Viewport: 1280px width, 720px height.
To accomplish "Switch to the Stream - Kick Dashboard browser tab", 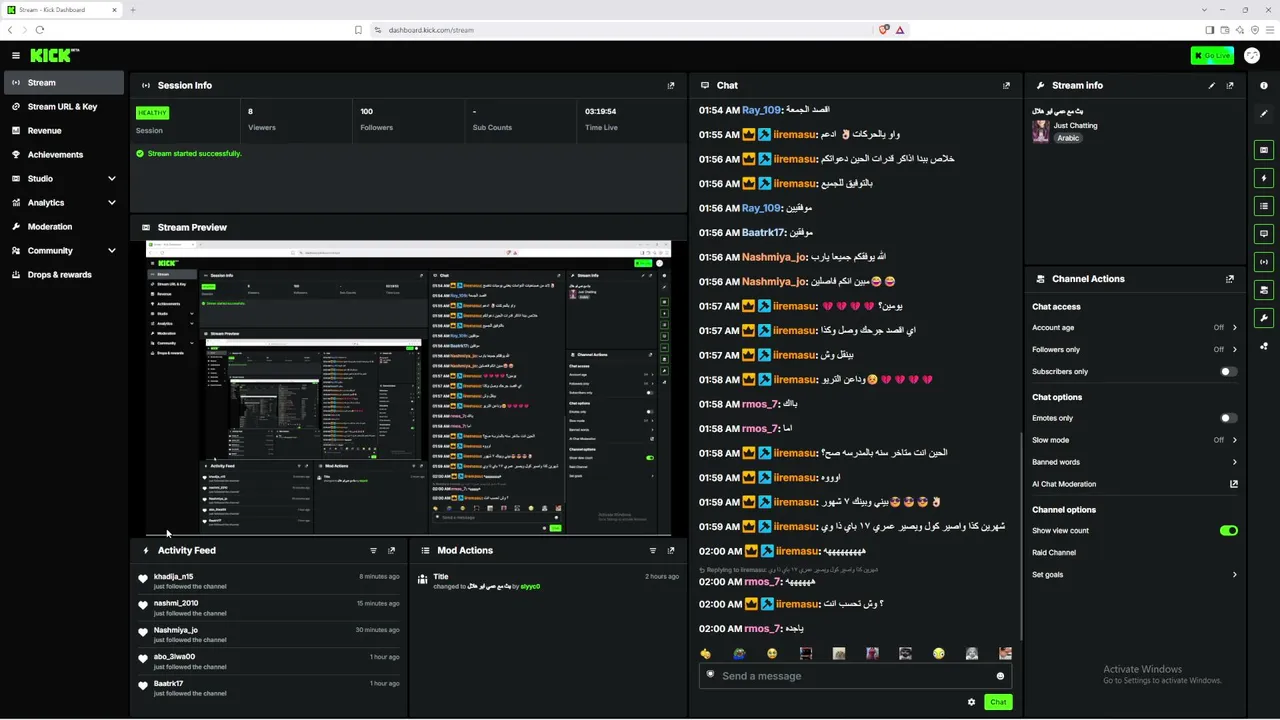I will (62, 10).
